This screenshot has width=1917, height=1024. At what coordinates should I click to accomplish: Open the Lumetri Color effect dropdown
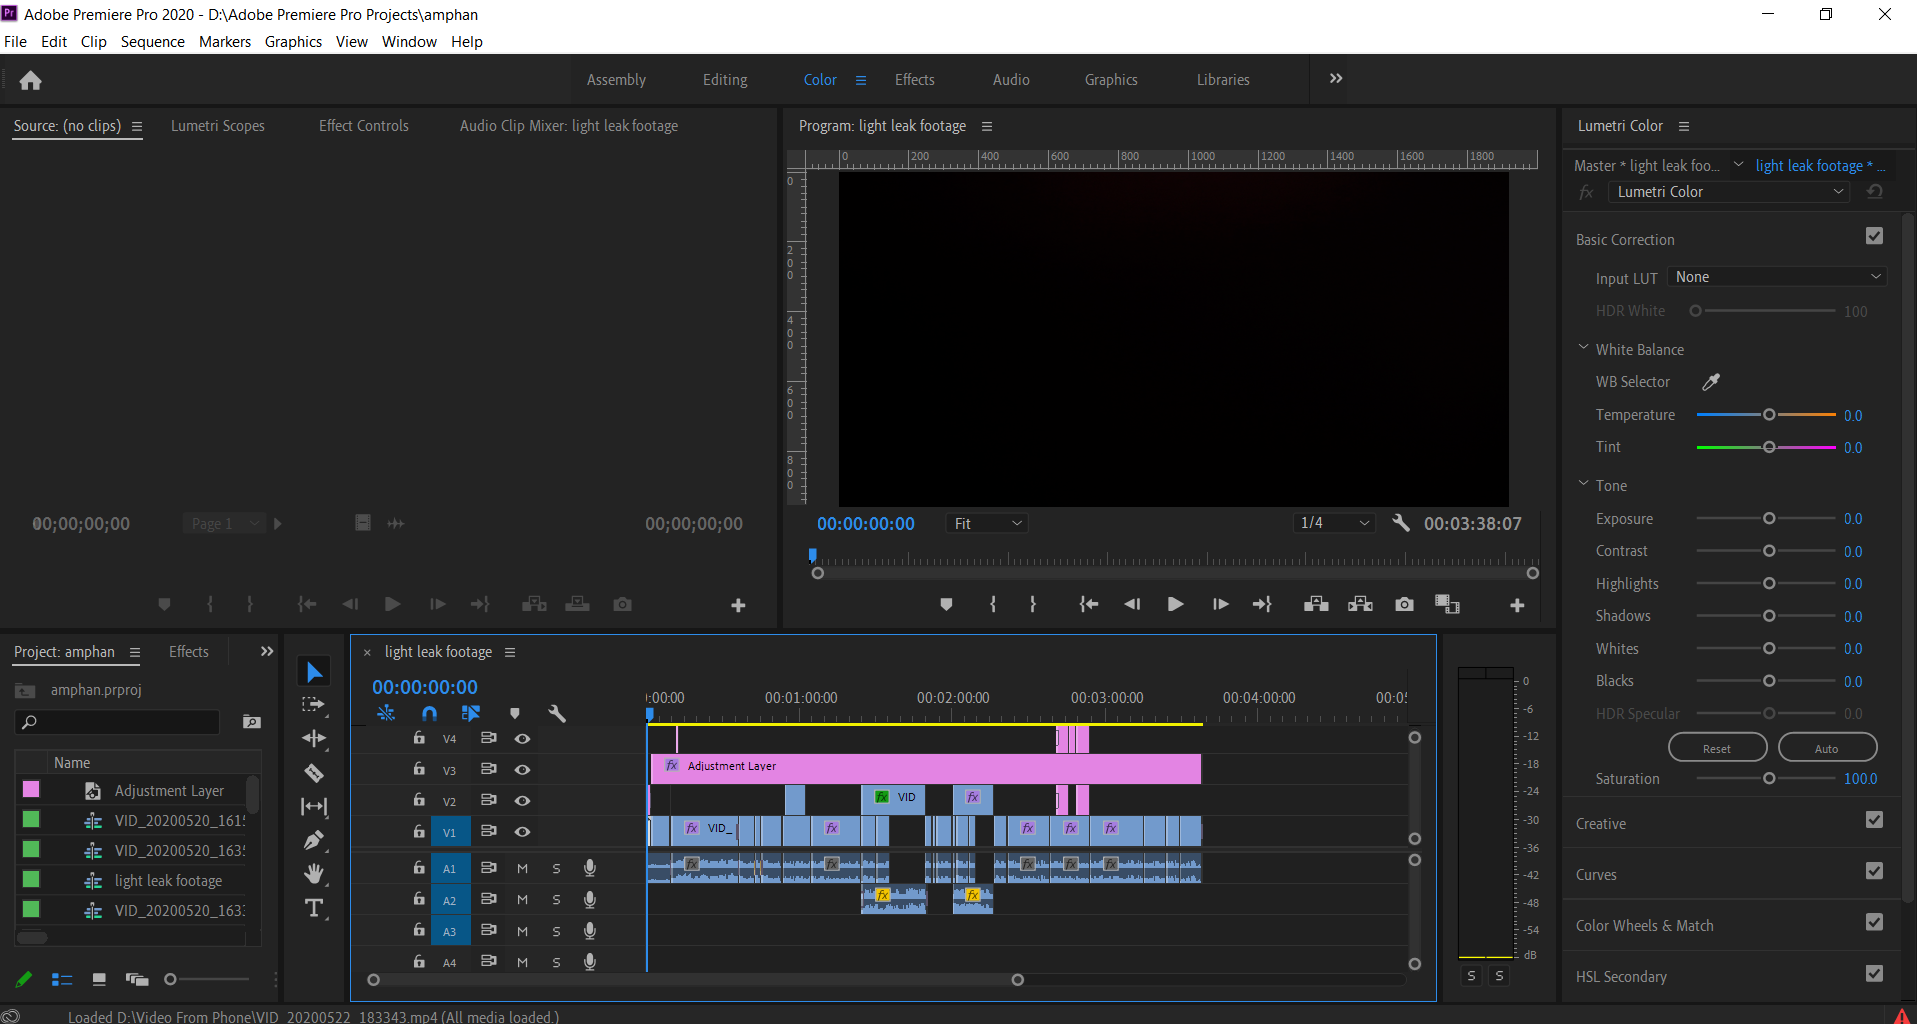click(1728, 192)
